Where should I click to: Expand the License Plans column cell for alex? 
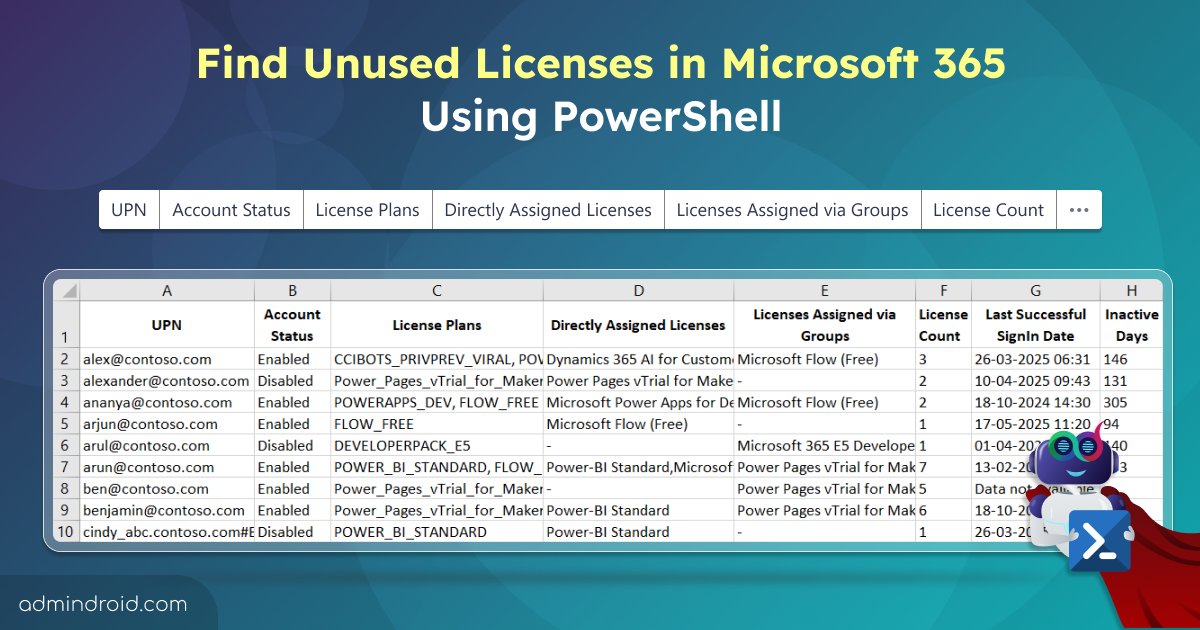(436, 359)
